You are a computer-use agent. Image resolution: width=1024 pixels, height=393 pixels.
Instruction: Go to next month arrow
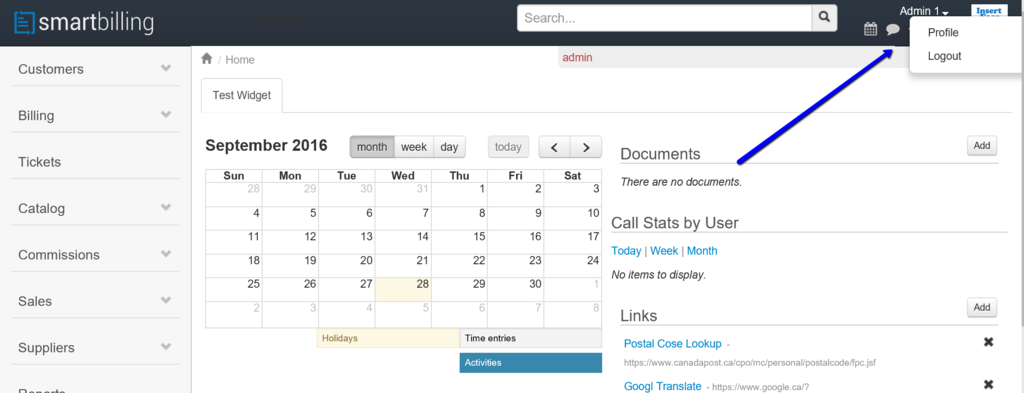pos(586,147)
